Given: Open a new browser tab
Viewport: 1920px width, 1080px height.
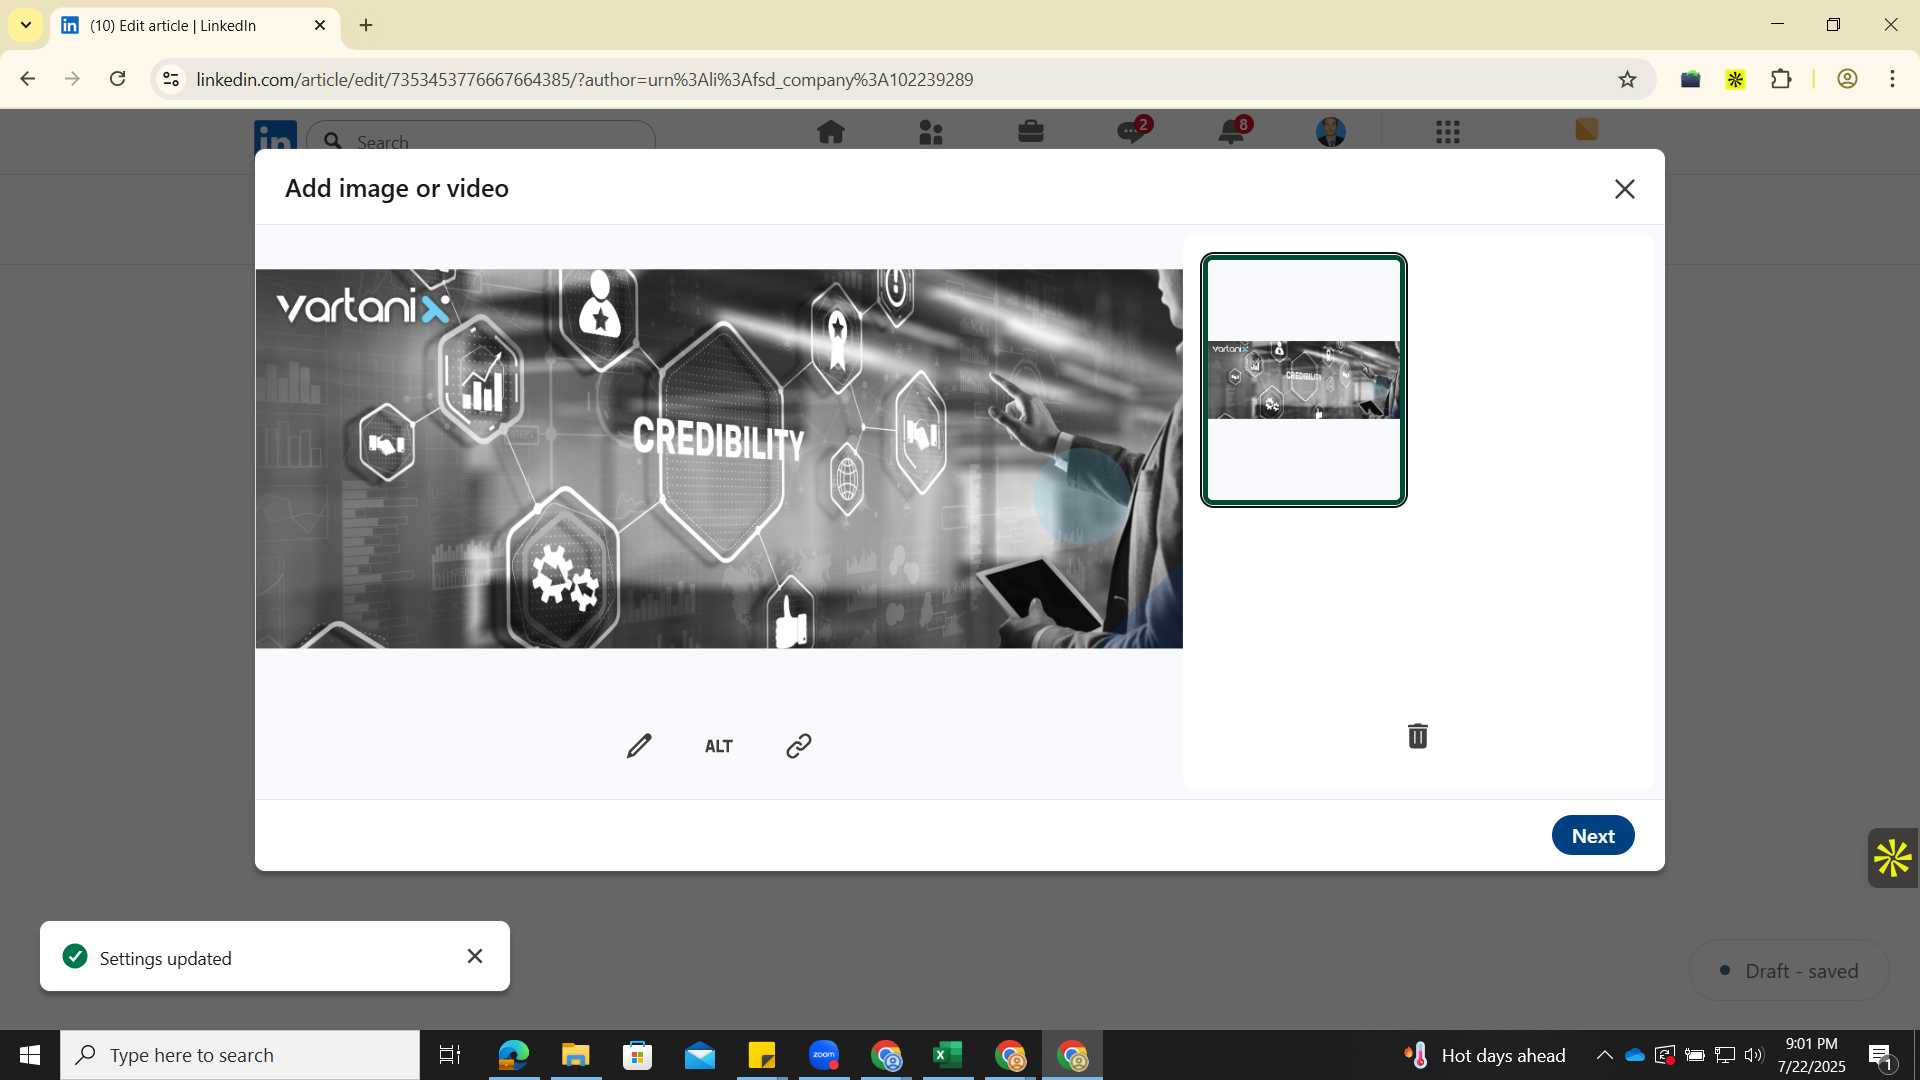Looking at the screenshot, I should click(x=366, y=25).
